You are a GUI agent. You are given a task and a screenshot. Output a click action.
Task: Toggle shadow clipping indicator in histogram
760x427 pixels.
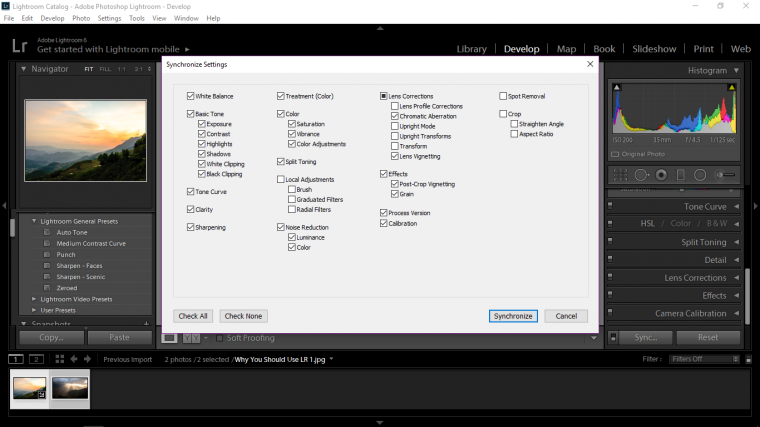[617, 87]
